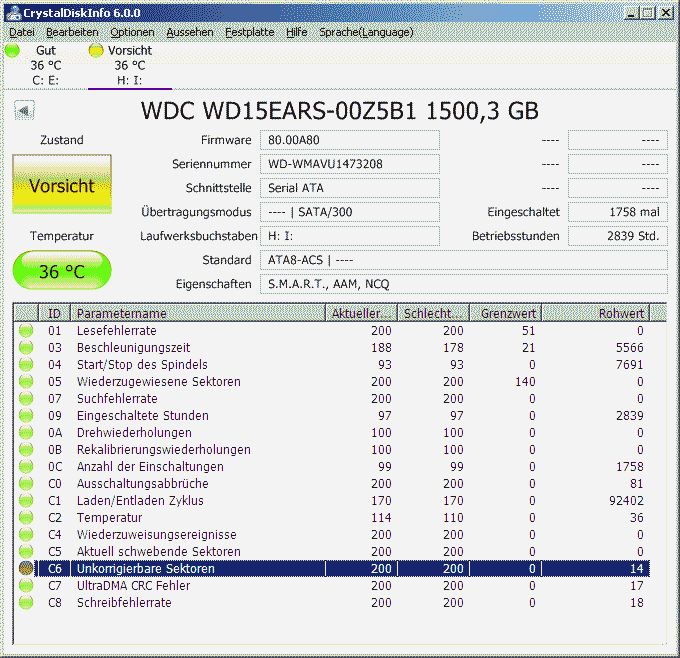680x658 pixels.
Task: Click status icon of UltraDMA CRC Fehler row
Action: pyautogui.click(x=26, y=586)
